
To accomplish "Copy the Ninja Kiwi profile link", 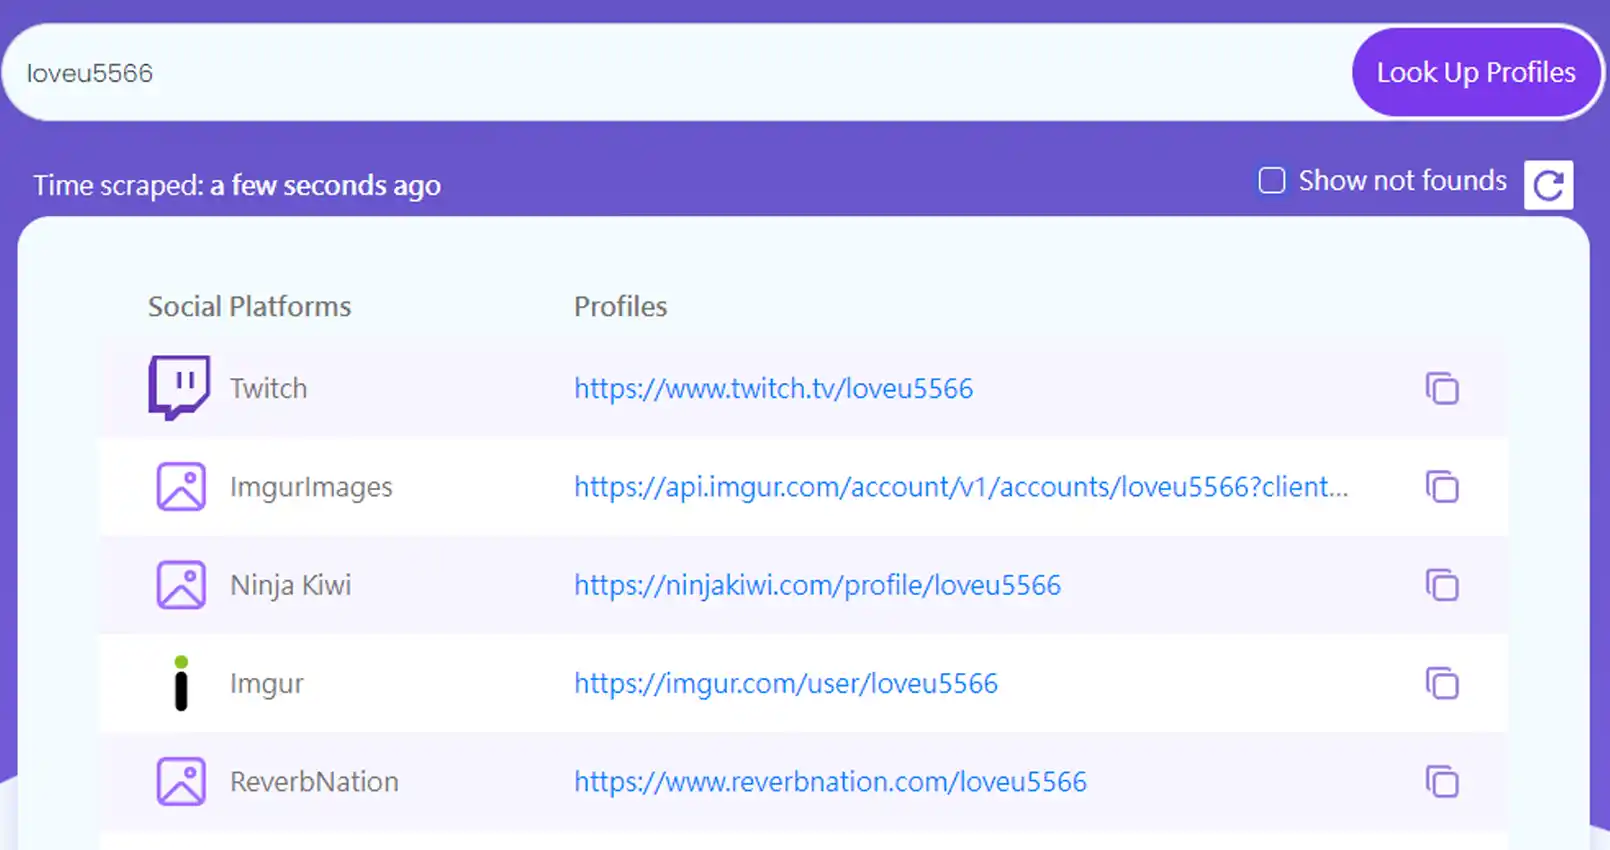I will 1442,585.
